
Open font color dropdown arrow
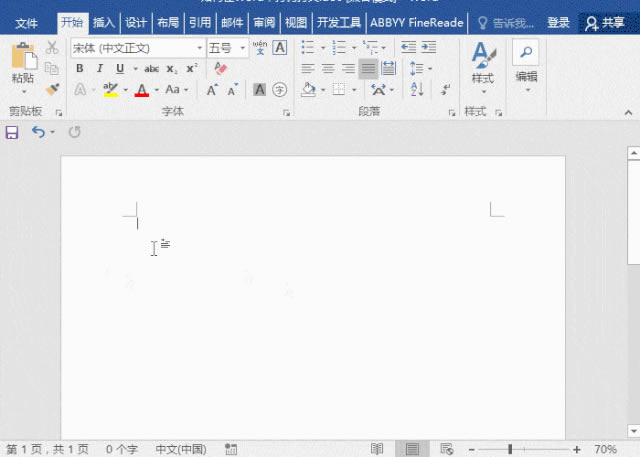coord(156,90)
